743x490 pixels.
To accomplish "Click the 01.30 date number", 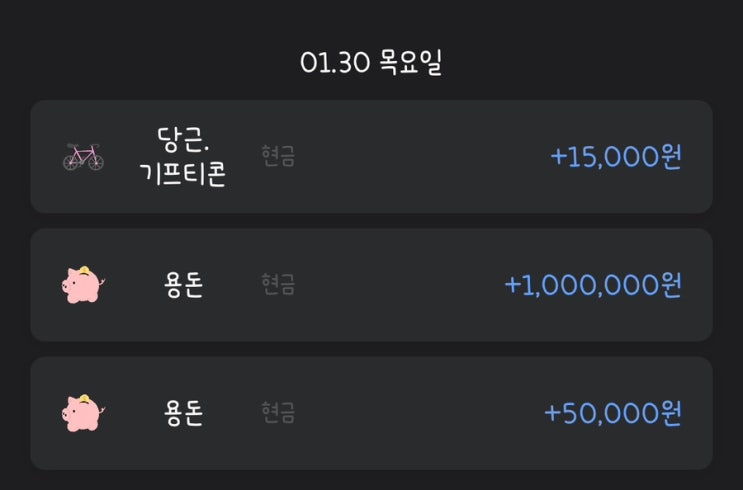I will click(335, 63).
